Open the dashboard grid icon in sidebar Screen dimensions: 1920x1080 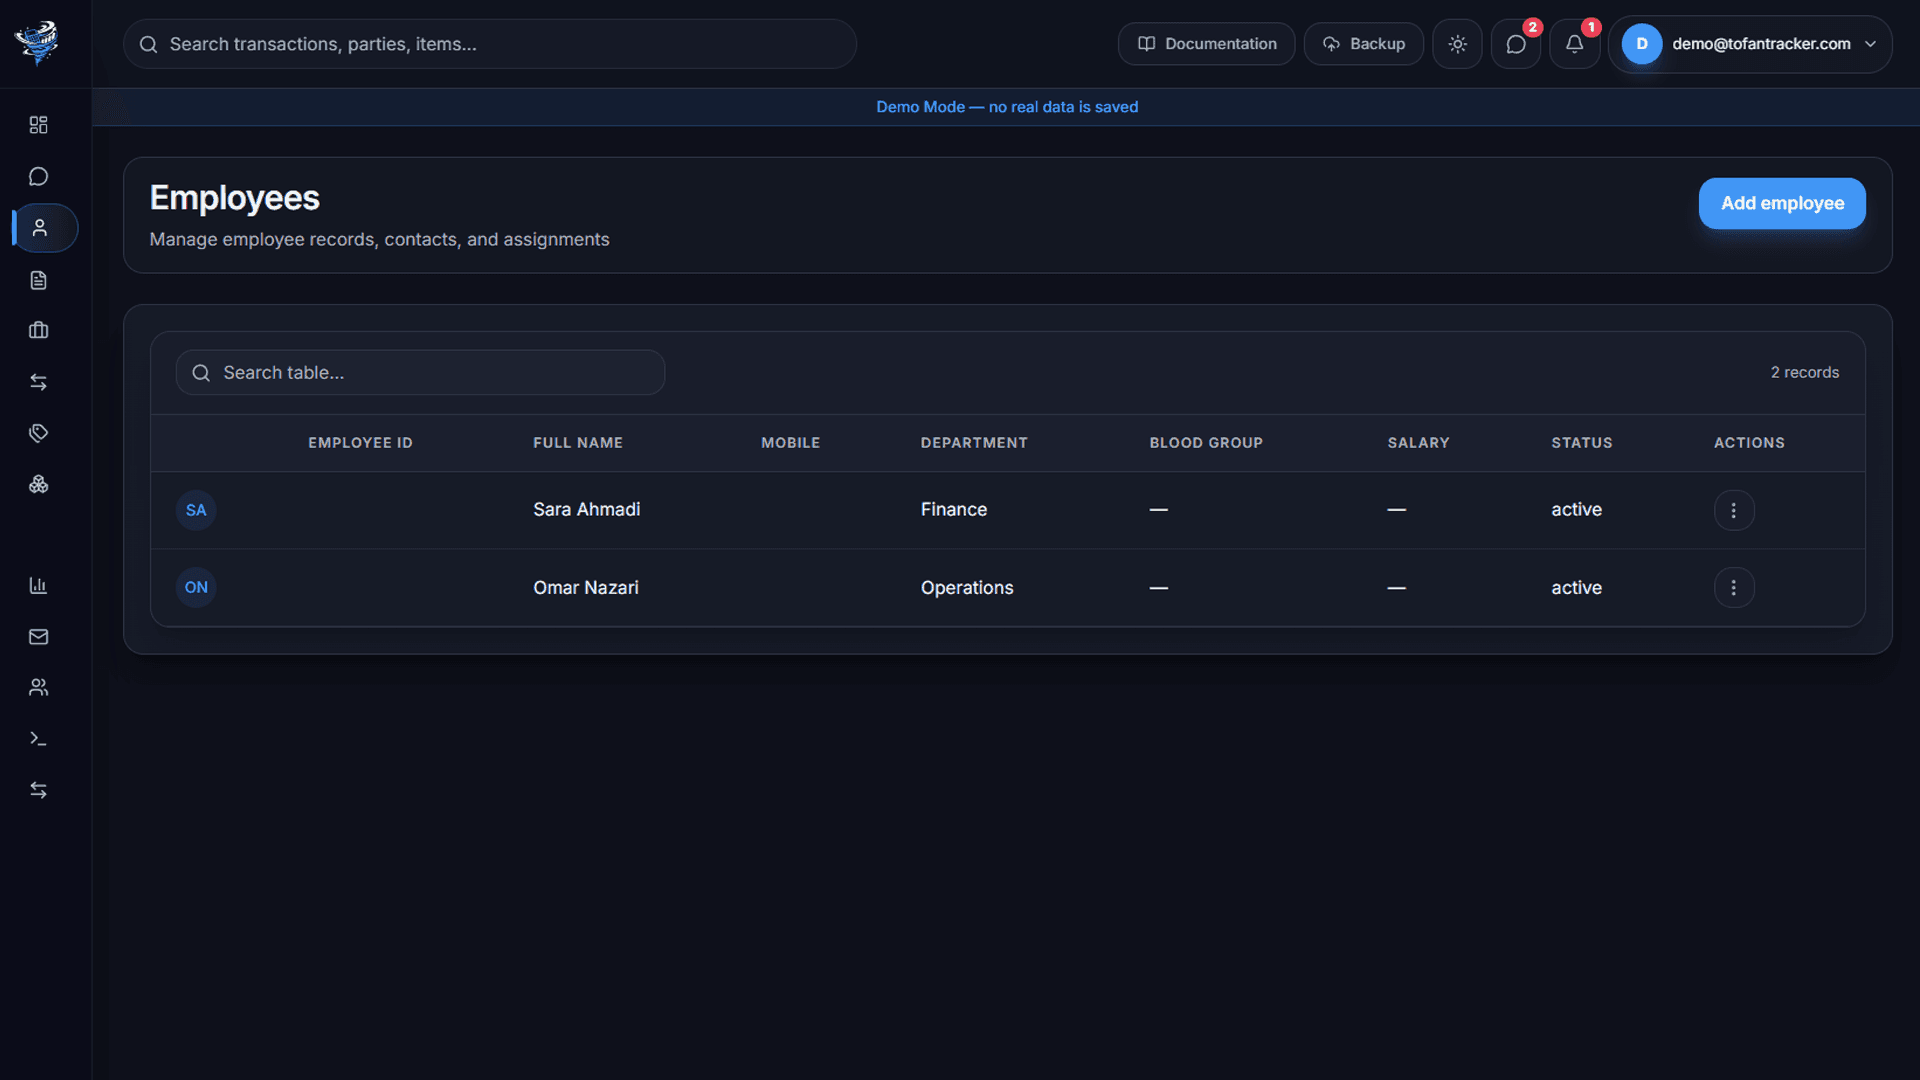click(38, 125)
